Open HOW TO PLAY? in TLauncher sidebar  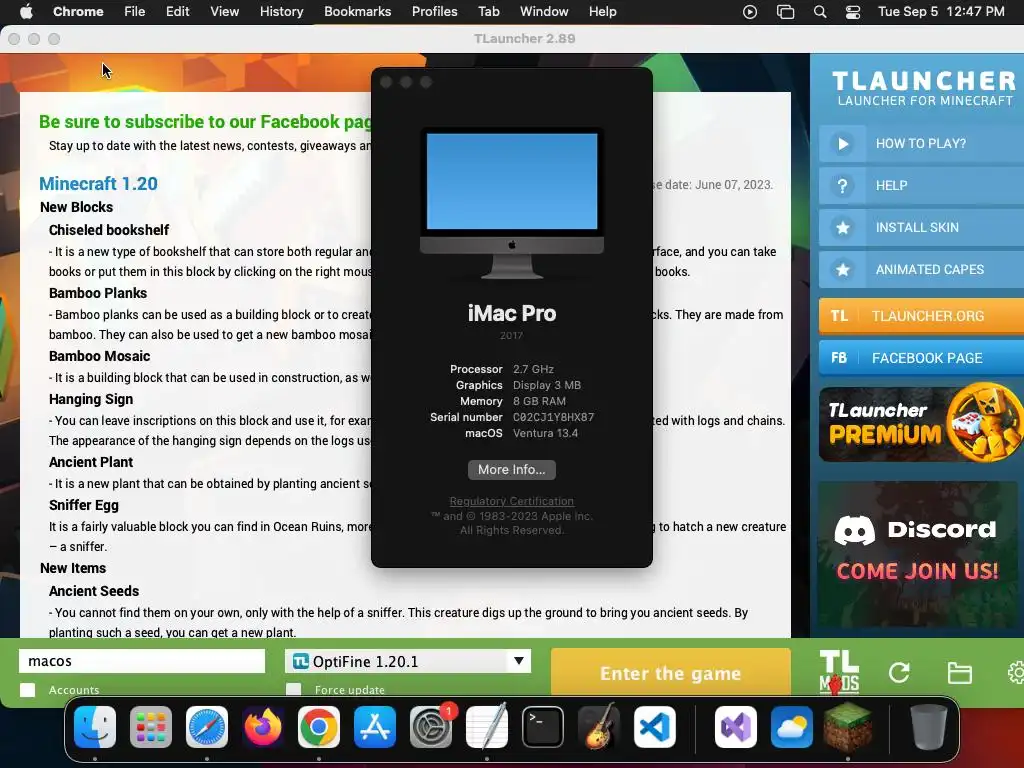(x=921, y=144)
